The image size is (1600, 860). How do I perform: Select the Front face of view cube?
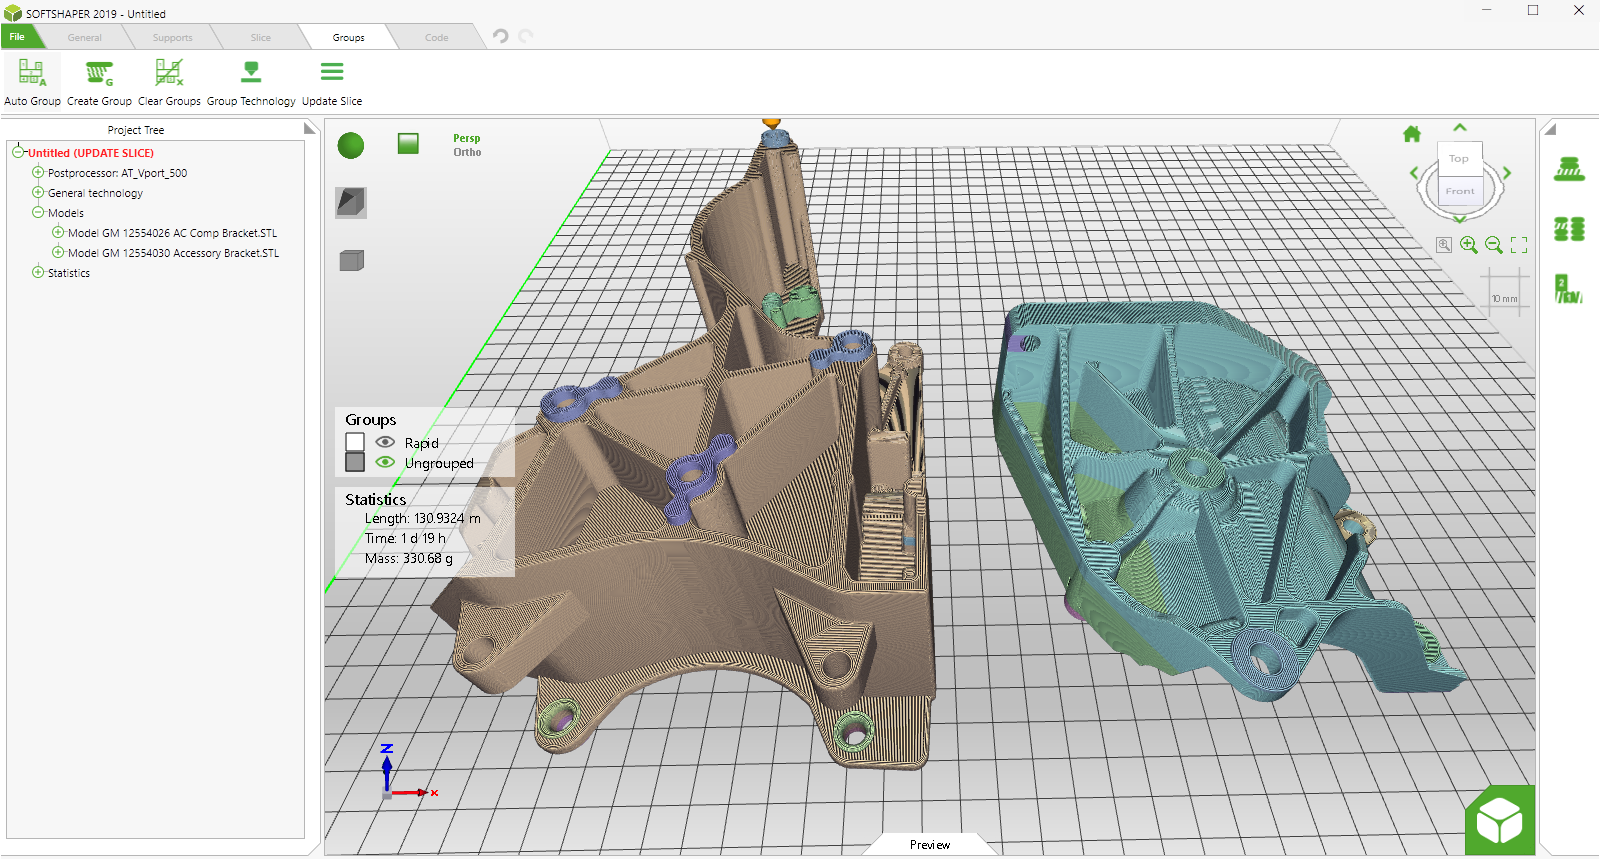(1460, 191)
